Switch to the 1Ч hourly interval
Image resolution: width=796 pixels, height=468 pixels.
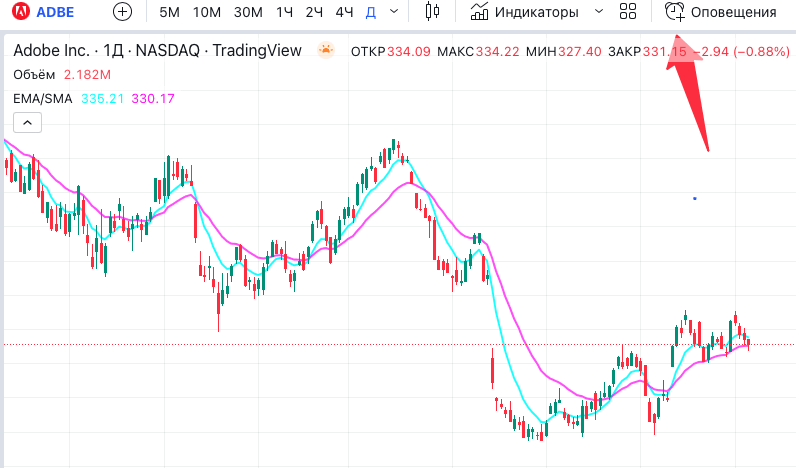click(285, 12)
